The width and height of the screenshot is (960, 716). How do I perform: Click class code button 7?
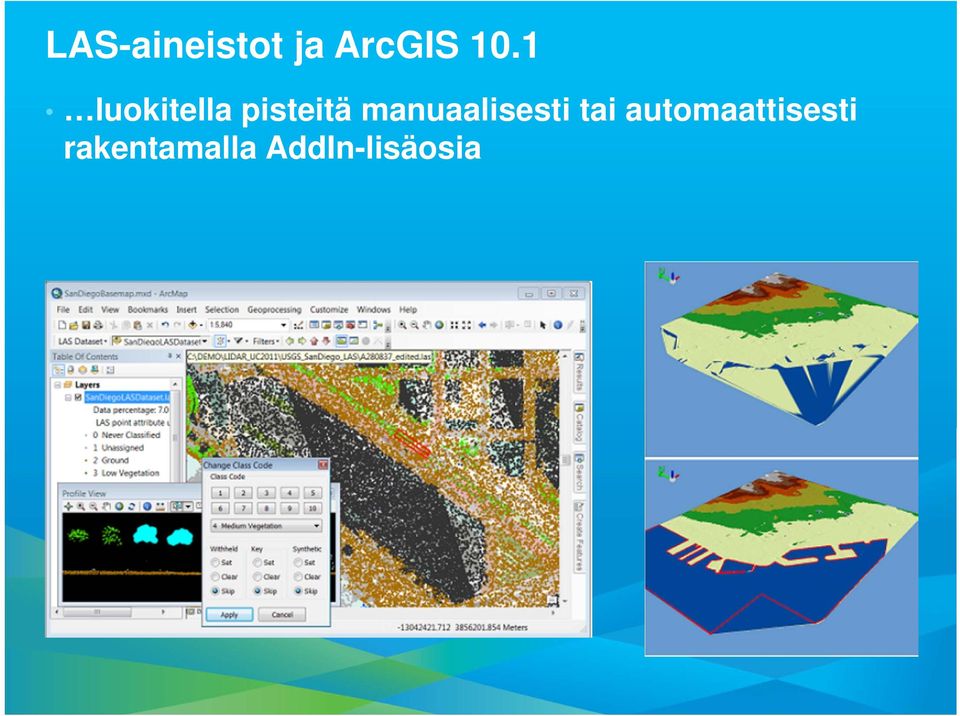243,508
